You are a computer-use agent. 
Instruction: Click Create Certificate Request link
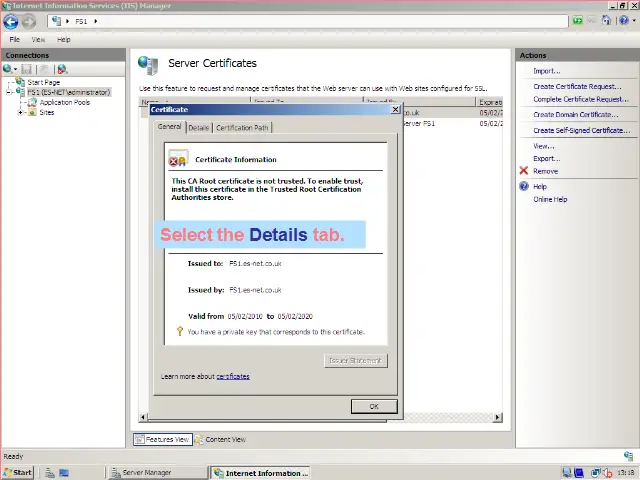point(577,87)
